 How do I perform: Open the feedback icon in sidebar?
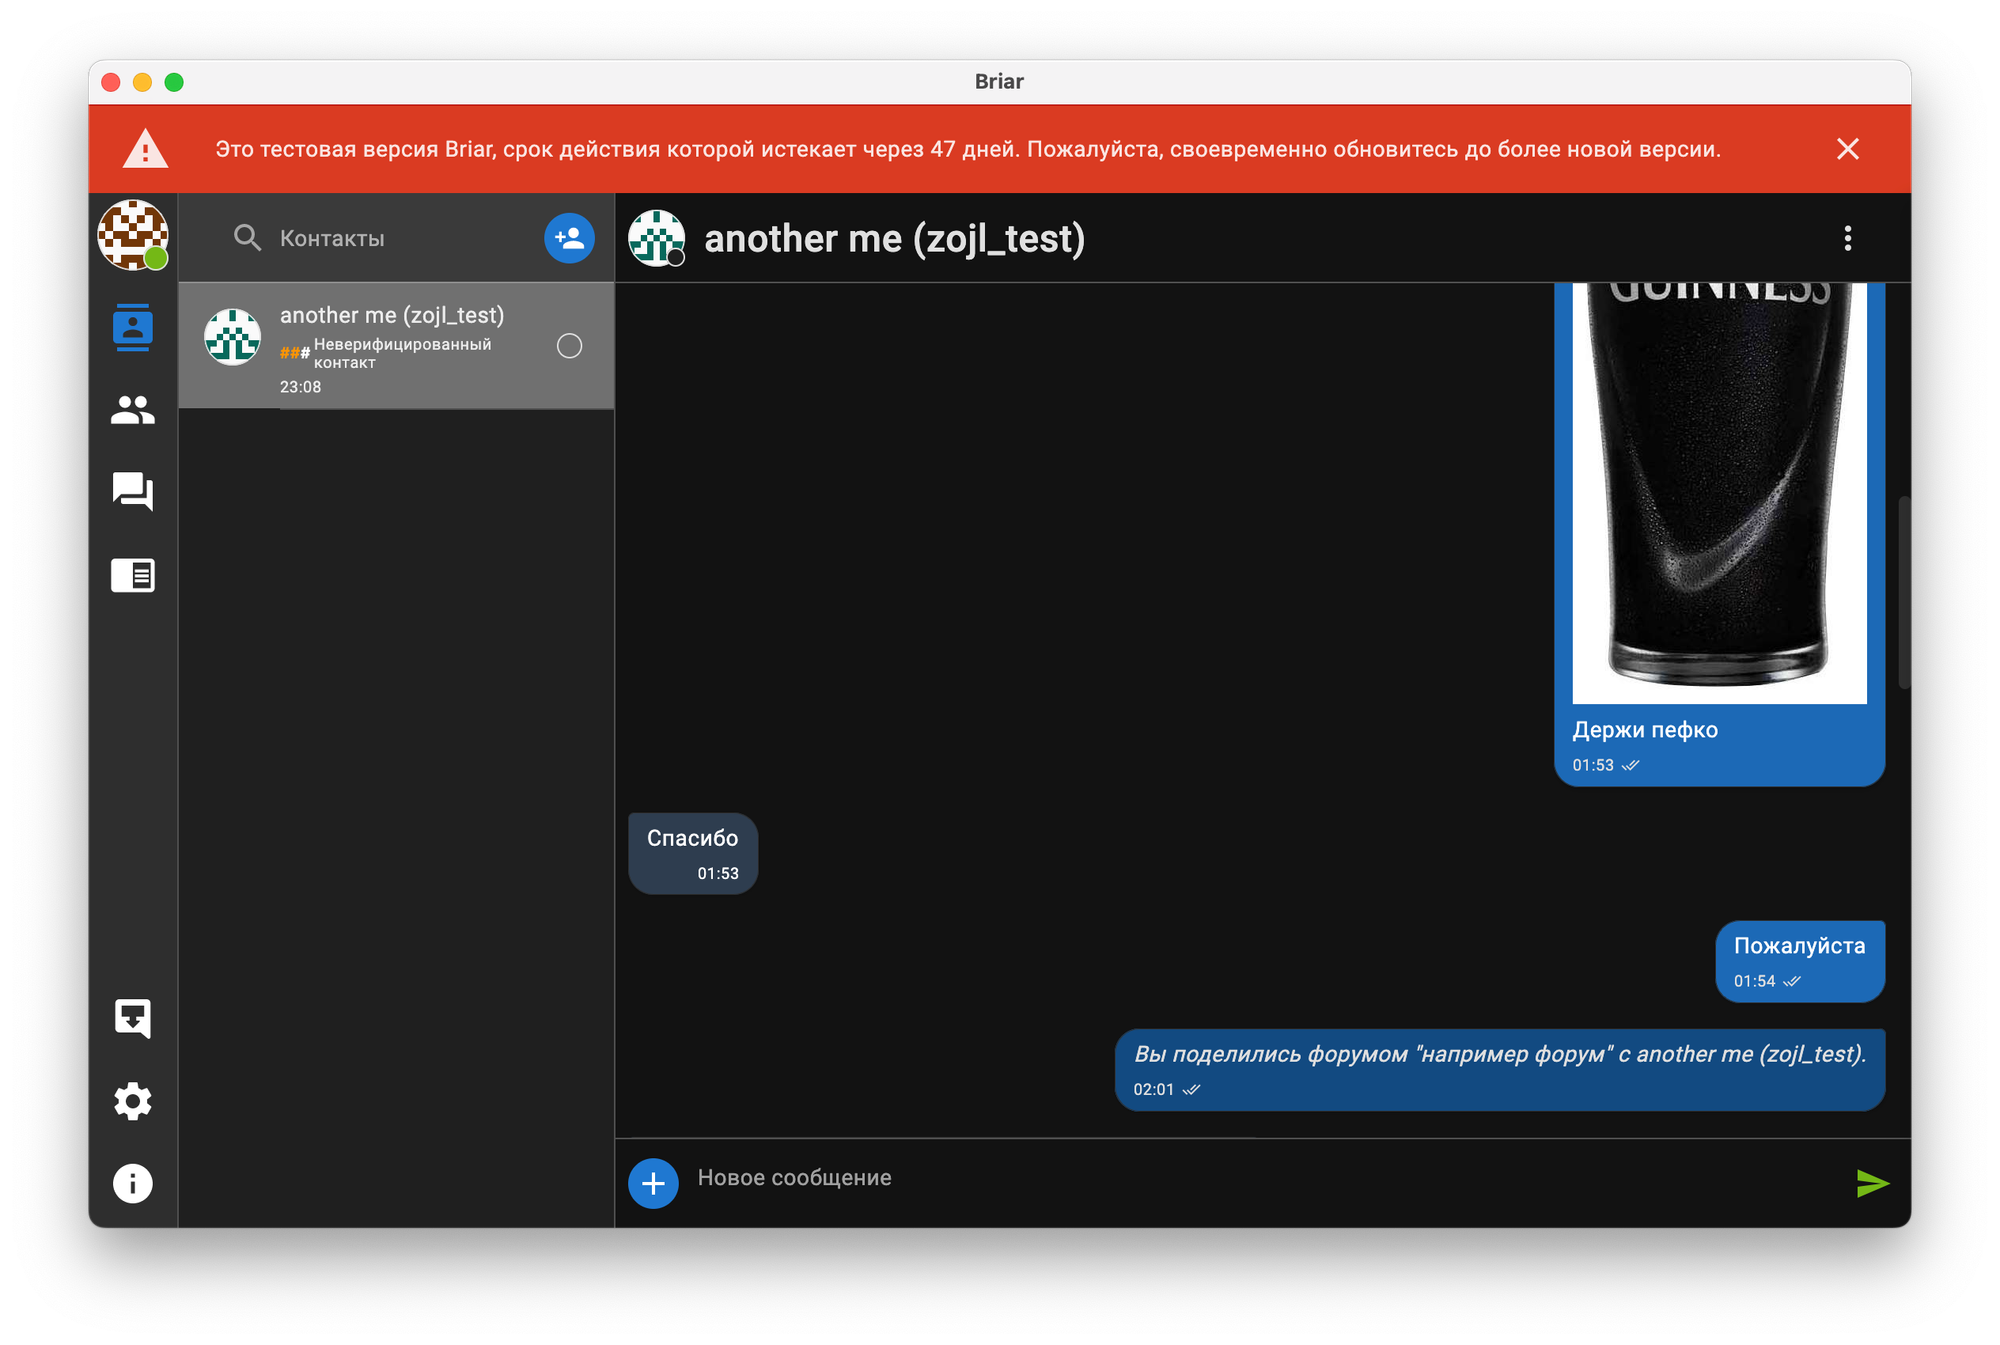click(132, 1018)
